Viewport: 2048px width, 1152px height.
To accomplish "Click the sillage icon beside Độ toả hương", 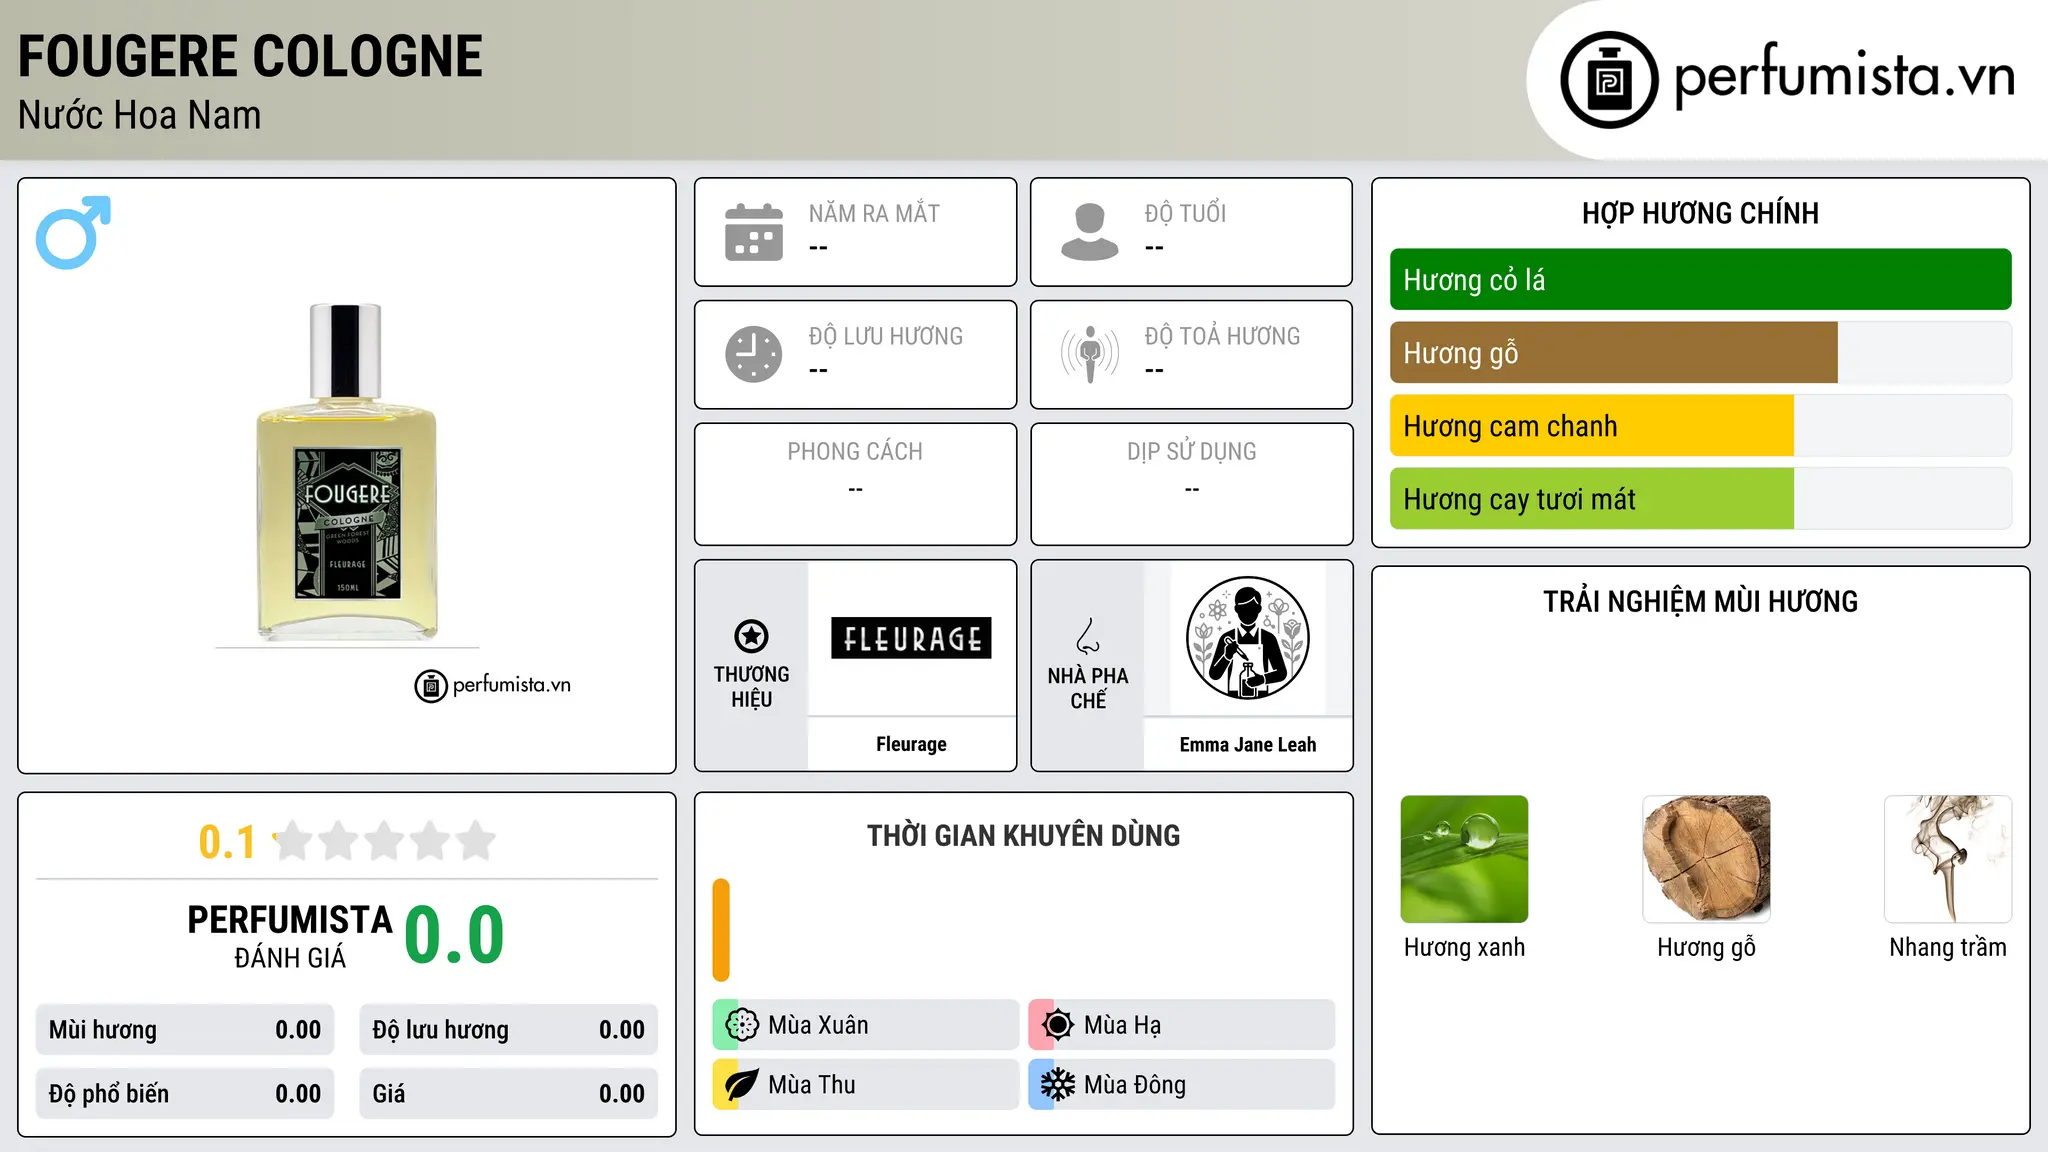I will click(1090, 354).
